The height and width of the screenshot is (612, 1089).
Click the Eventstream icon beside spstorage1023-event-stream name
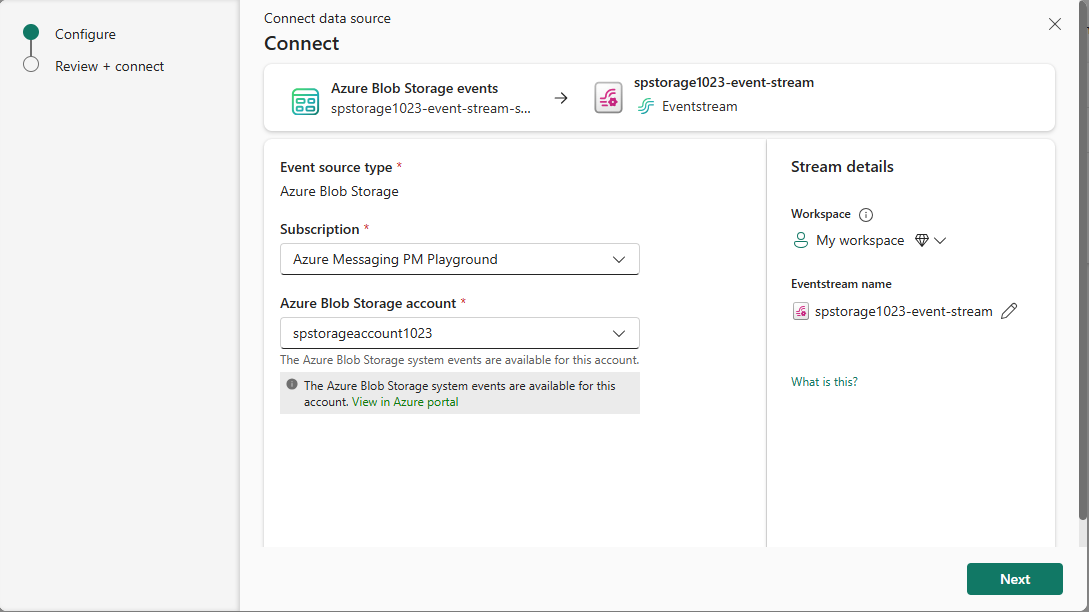[x=800, y=311]
